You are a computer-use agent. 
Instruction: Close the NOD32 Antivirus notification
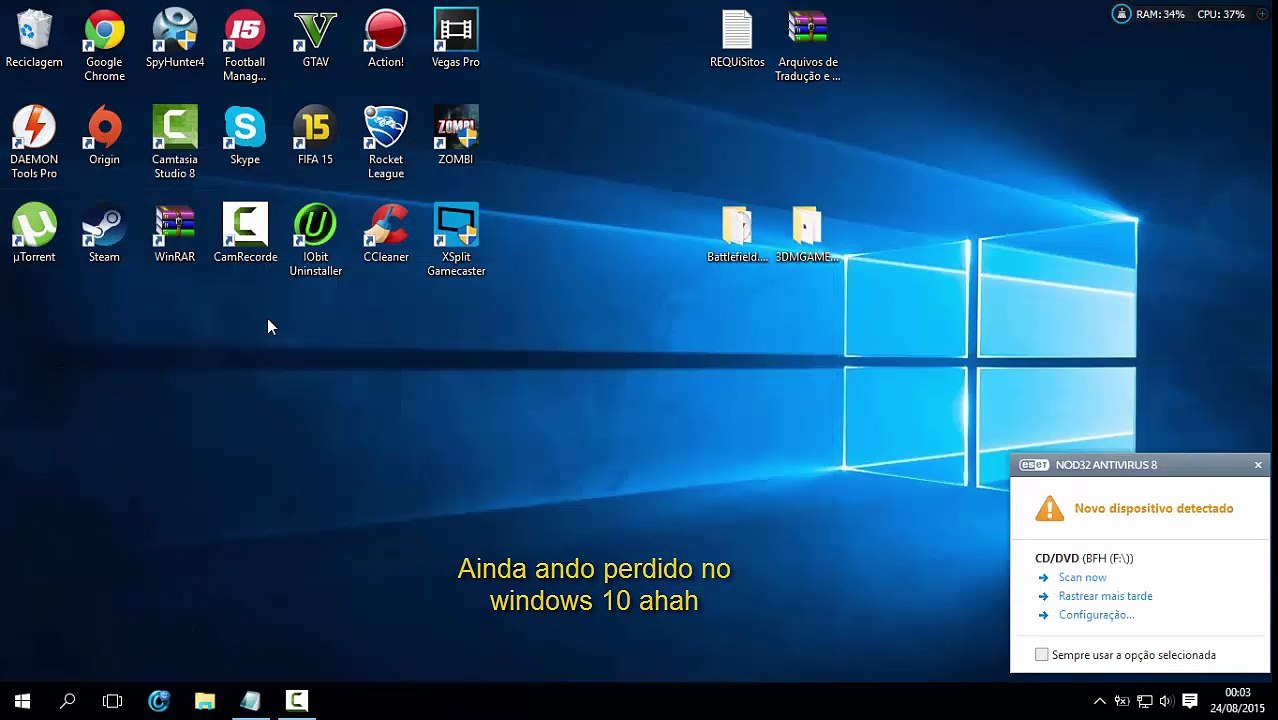pos(1258,465)
